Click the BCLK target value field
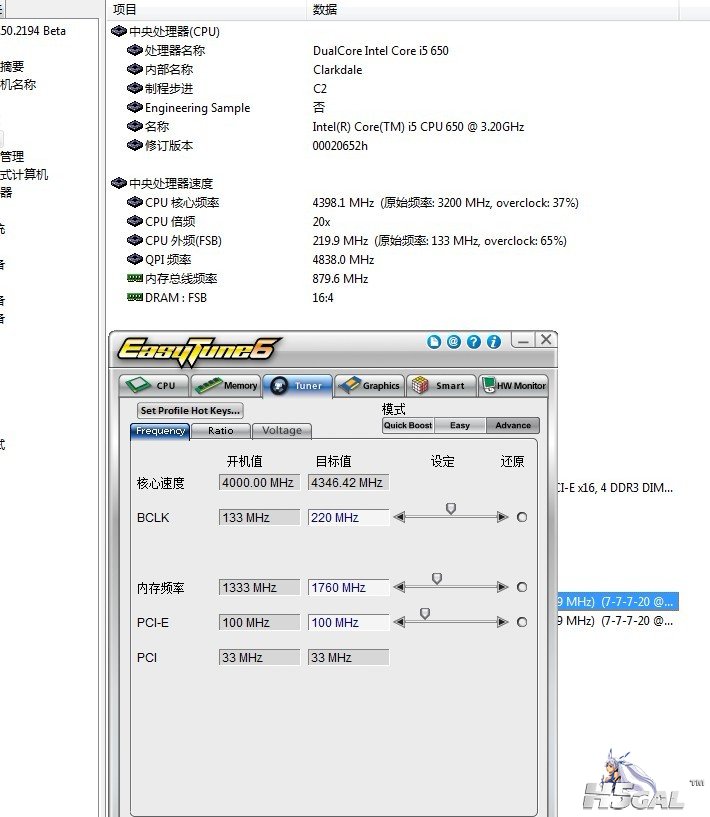Screen dimensions: 710x817 pyautogui.click(x=348, y=517)
